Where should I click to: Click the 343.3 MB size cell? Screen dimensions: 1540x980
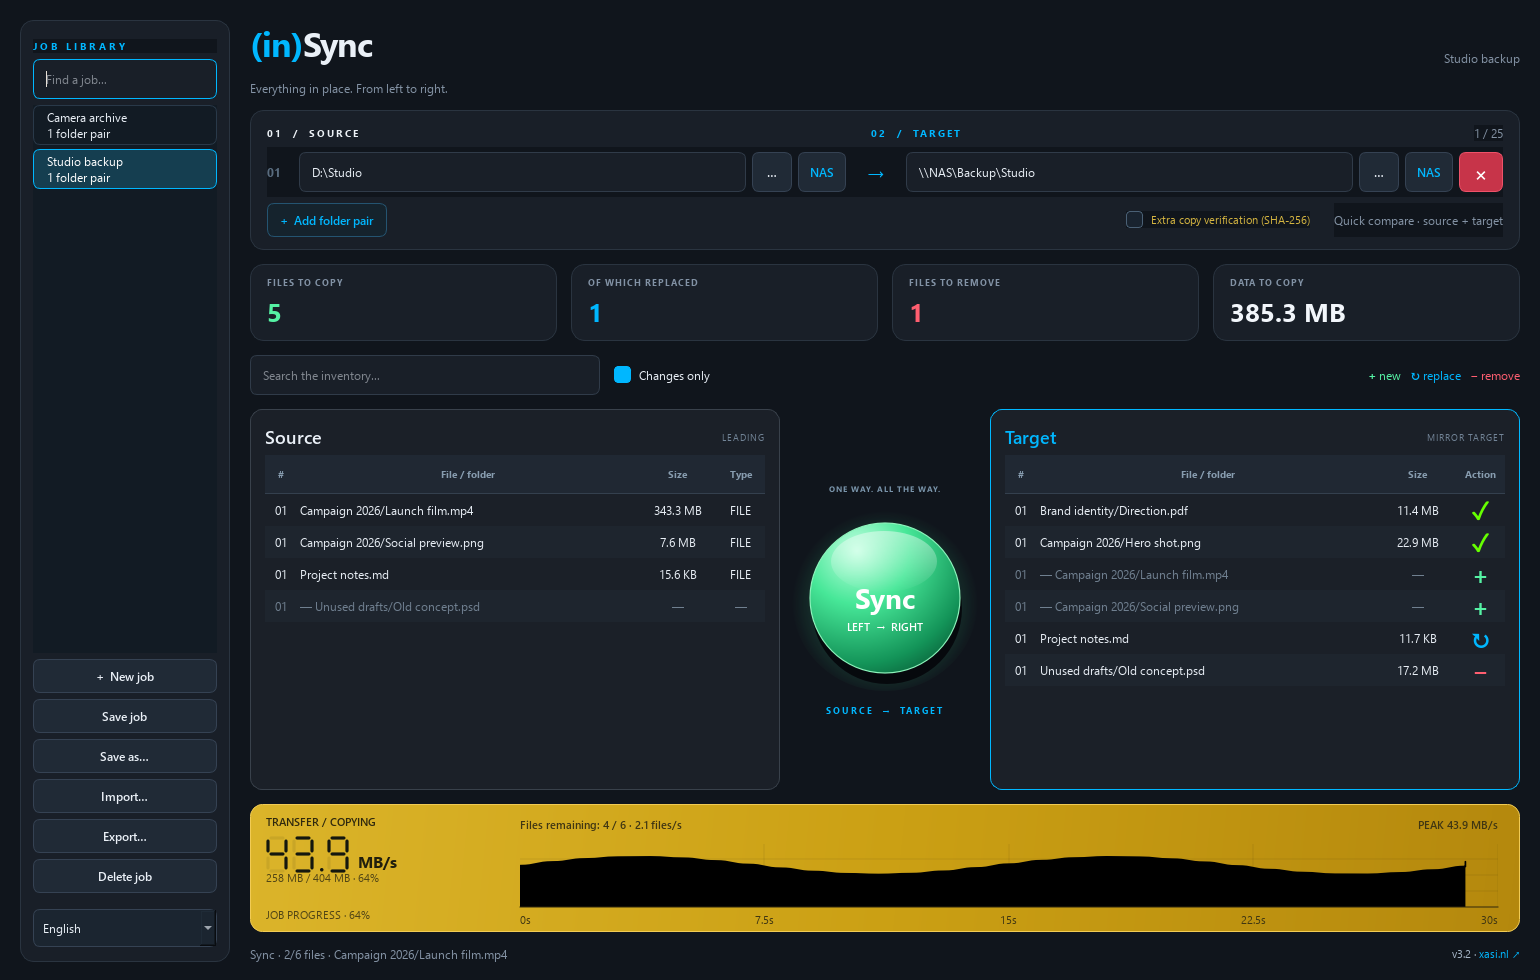677,511
